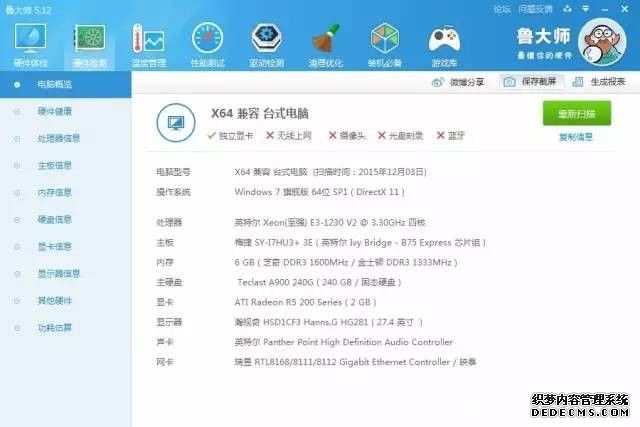Image resolution: width=640 pixels, height=427 pixels.
Task: Click the 6 GB DDR3 memory value
Action: coord(346,262)
